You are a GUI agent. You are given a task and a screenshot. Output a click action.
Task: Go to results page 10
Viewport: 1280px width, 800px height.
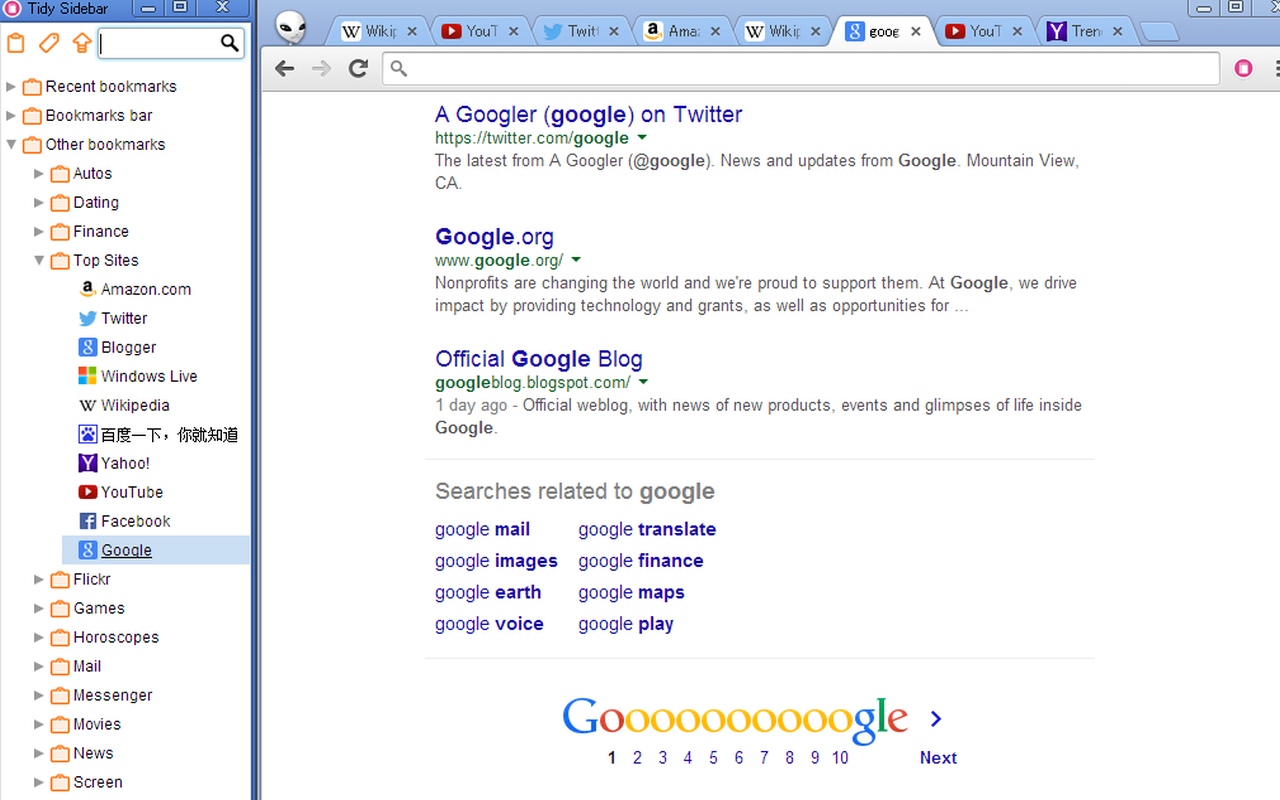pyautogui.click(x=840, y=757)
